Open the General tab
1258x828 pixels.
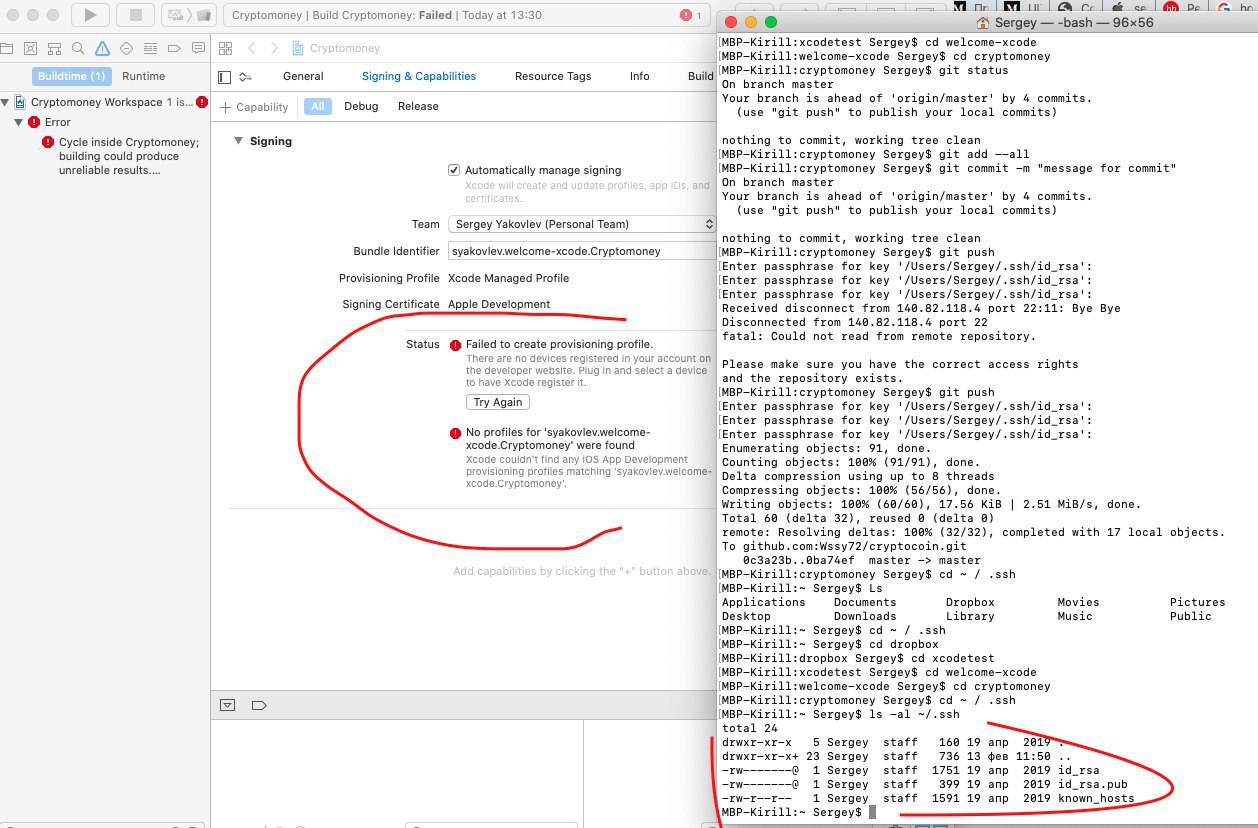point(303,76)
